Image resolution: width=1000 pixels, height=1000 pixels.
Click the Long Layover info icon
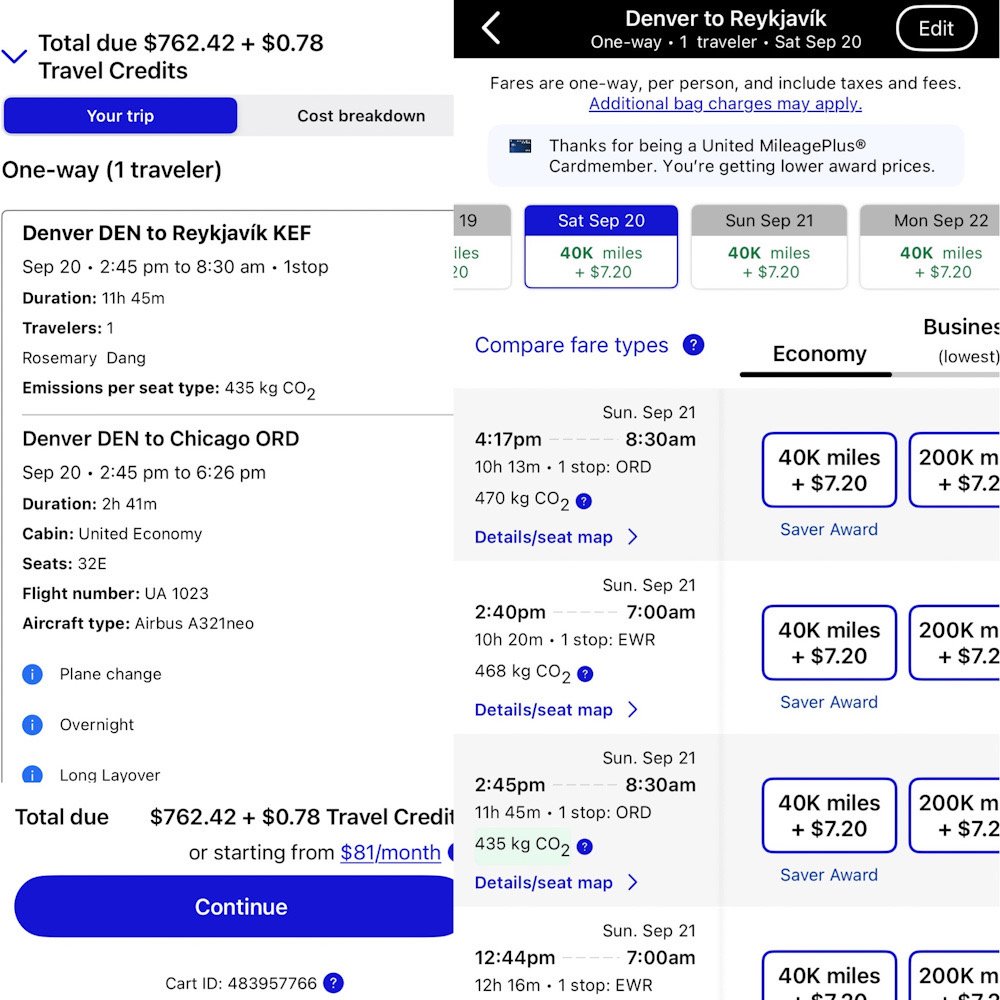(x=32, y=774)
